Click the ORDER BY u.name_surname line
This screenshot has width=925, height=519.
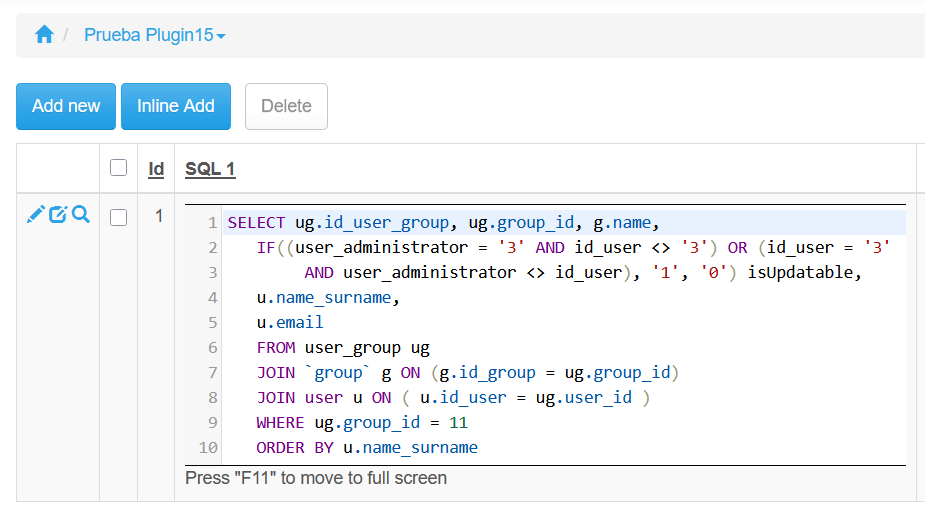tap(367, 448)
